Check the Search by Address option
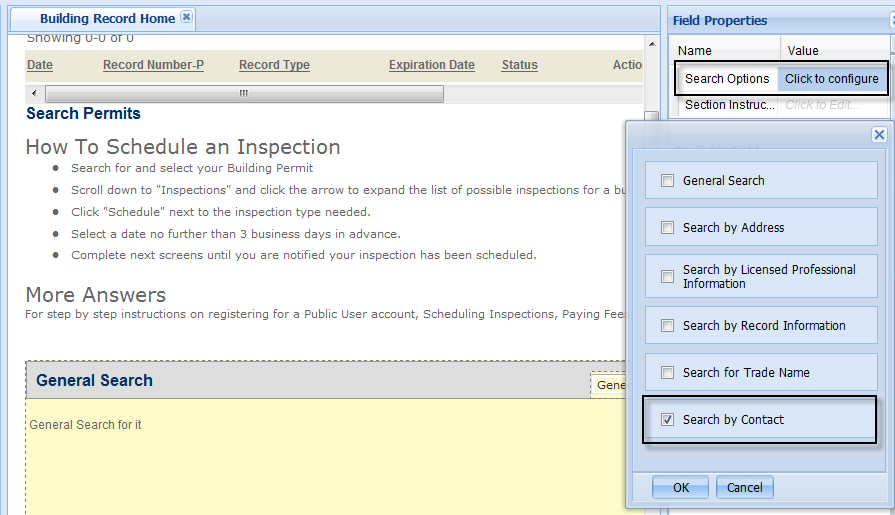Image resolution: width=895 pixels, height=515 pixels. (668, 228)
